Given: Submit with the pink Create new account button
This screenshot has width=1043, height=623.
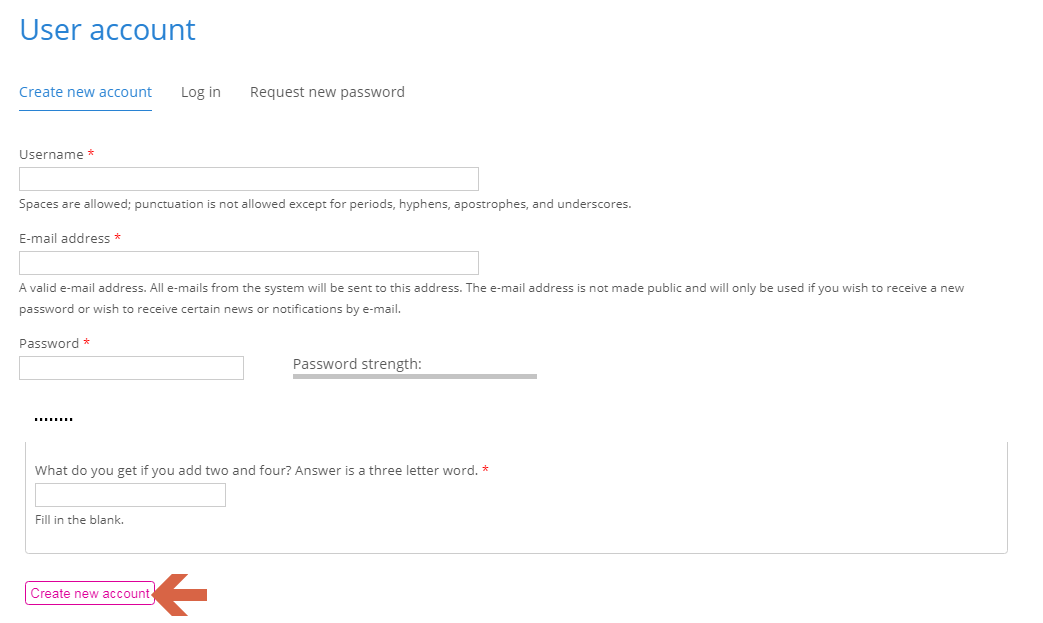Looking at the screenshot, I should 90,593.
